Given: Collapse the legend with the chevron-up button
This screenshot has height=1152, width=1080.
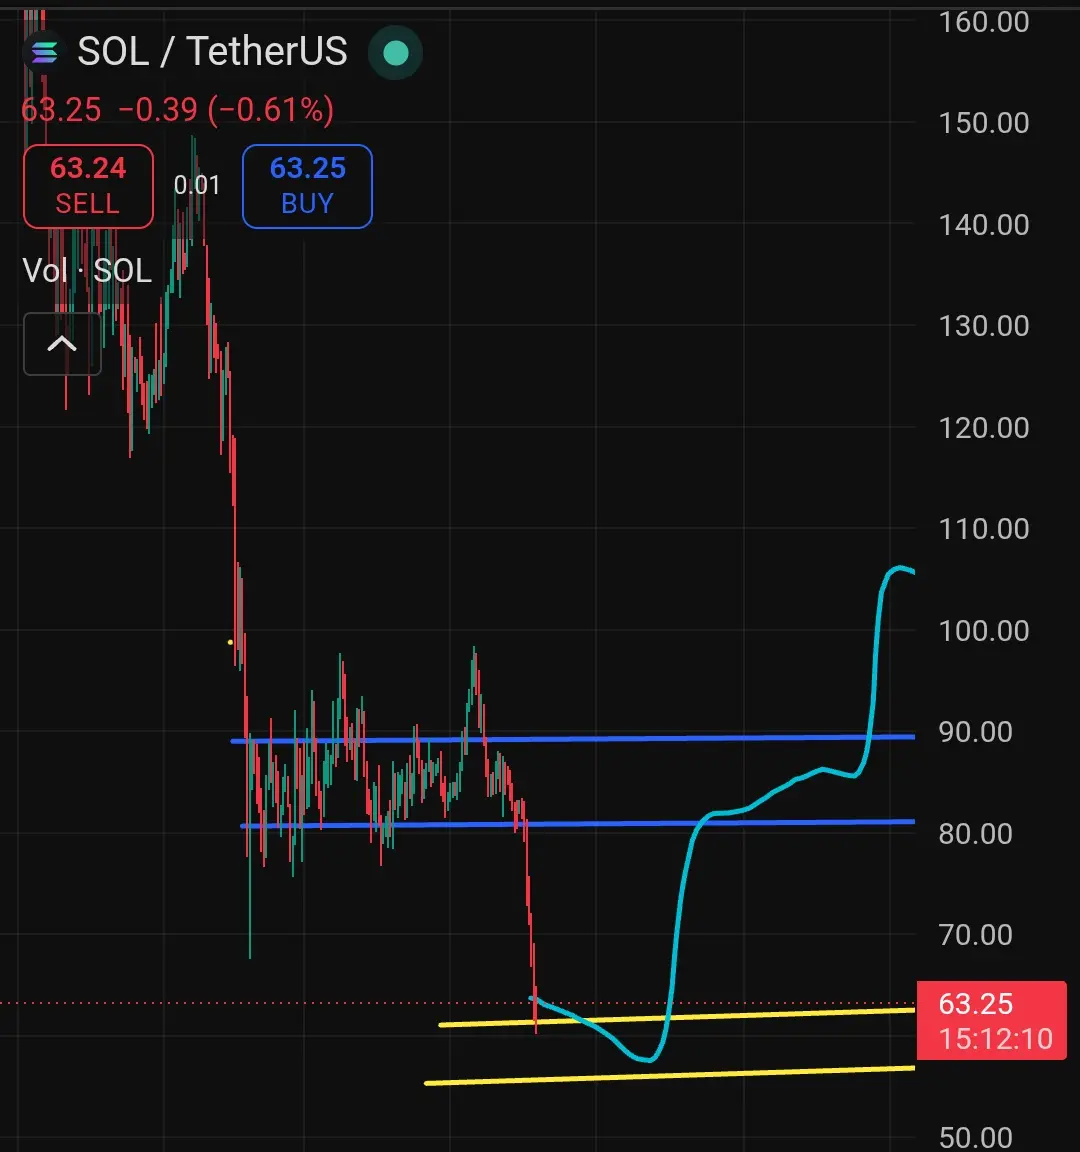Looking at the screenshot, I should click(62, 344).
